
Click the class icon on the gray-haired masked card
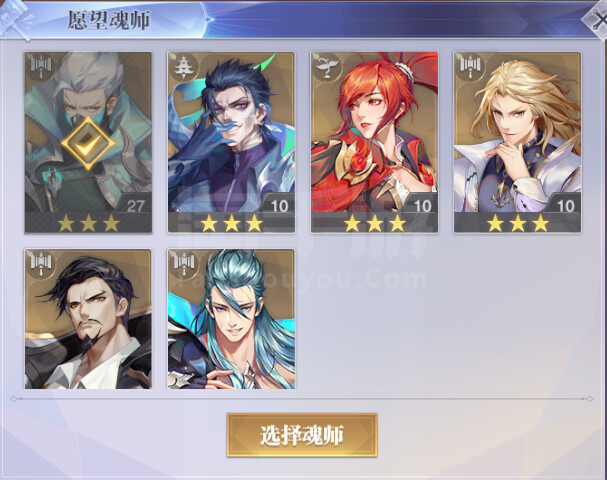(41, 65)
